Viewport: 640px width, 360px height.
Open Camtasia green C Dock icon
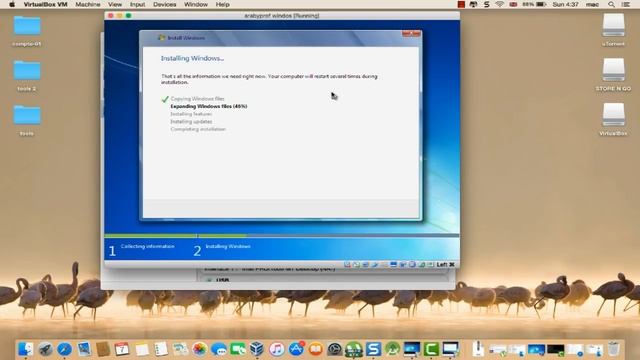(x=431, y=349)
